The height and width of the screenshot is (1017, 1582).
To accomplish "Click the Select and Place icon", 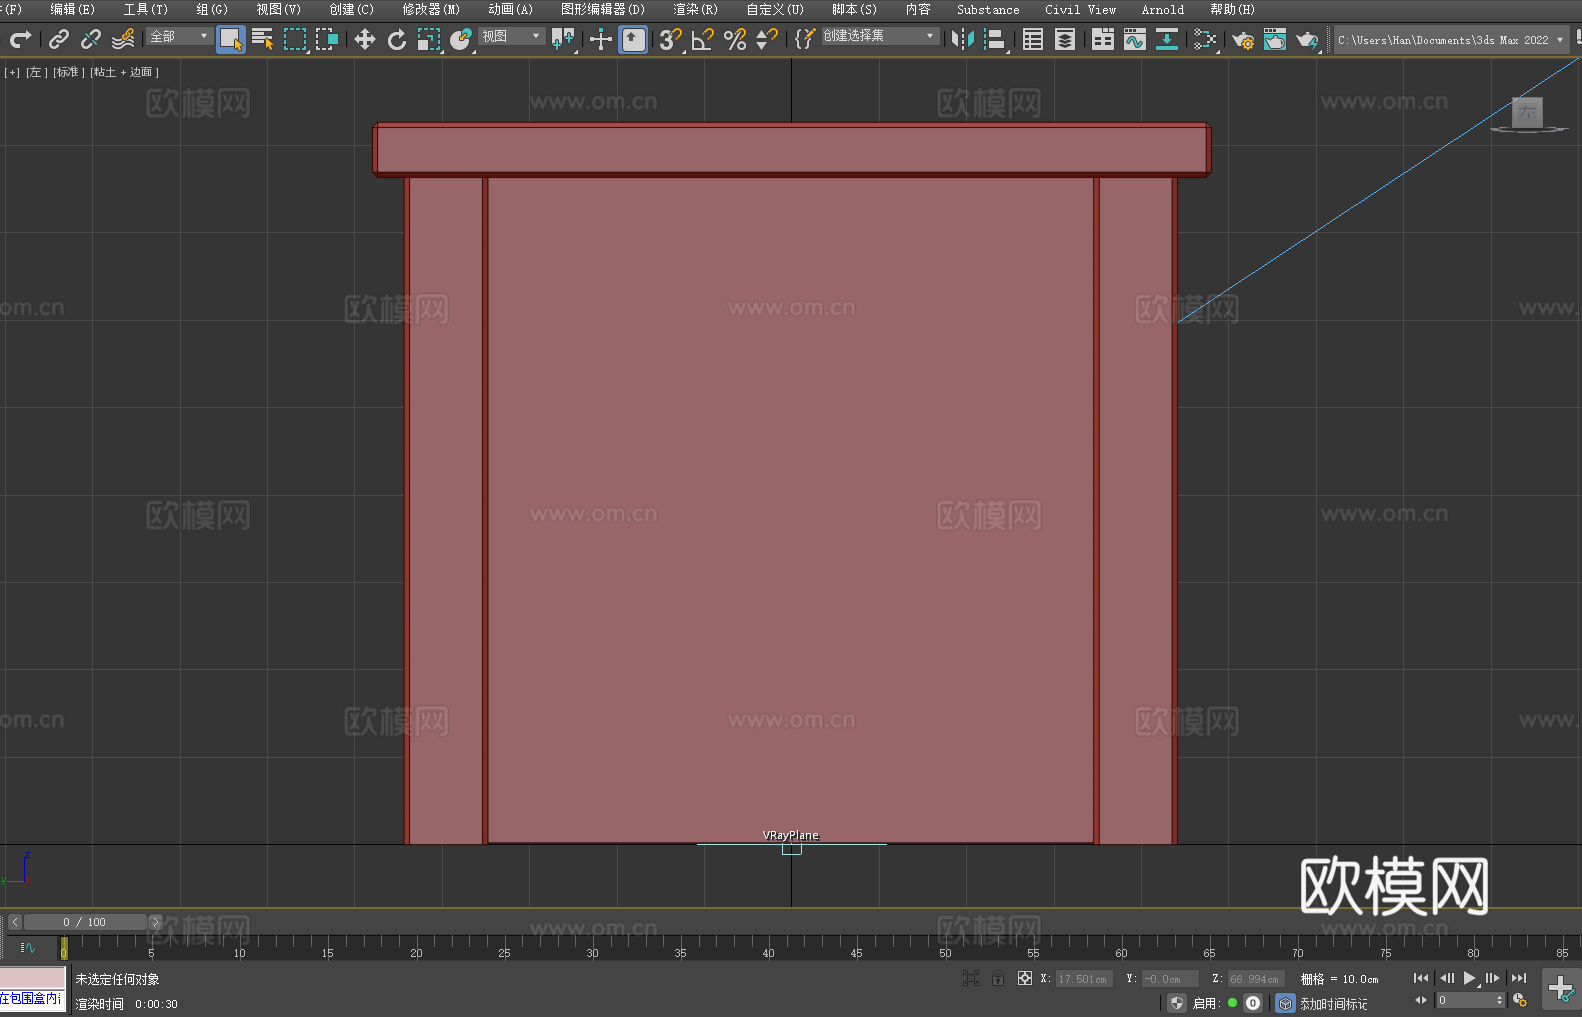I will pos(461,39).
